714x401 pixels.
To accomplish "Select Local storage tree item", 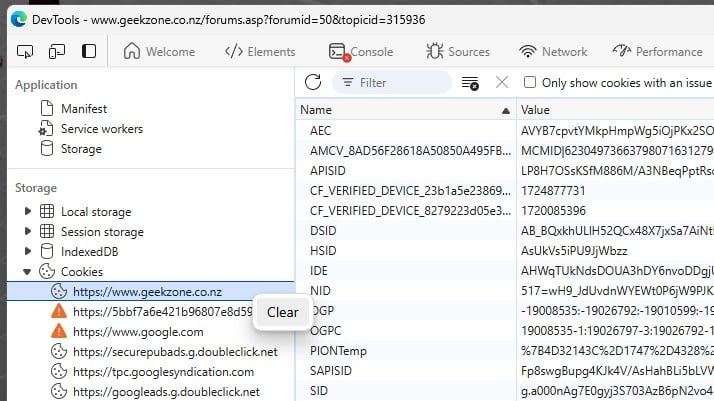I will point(96,212).
